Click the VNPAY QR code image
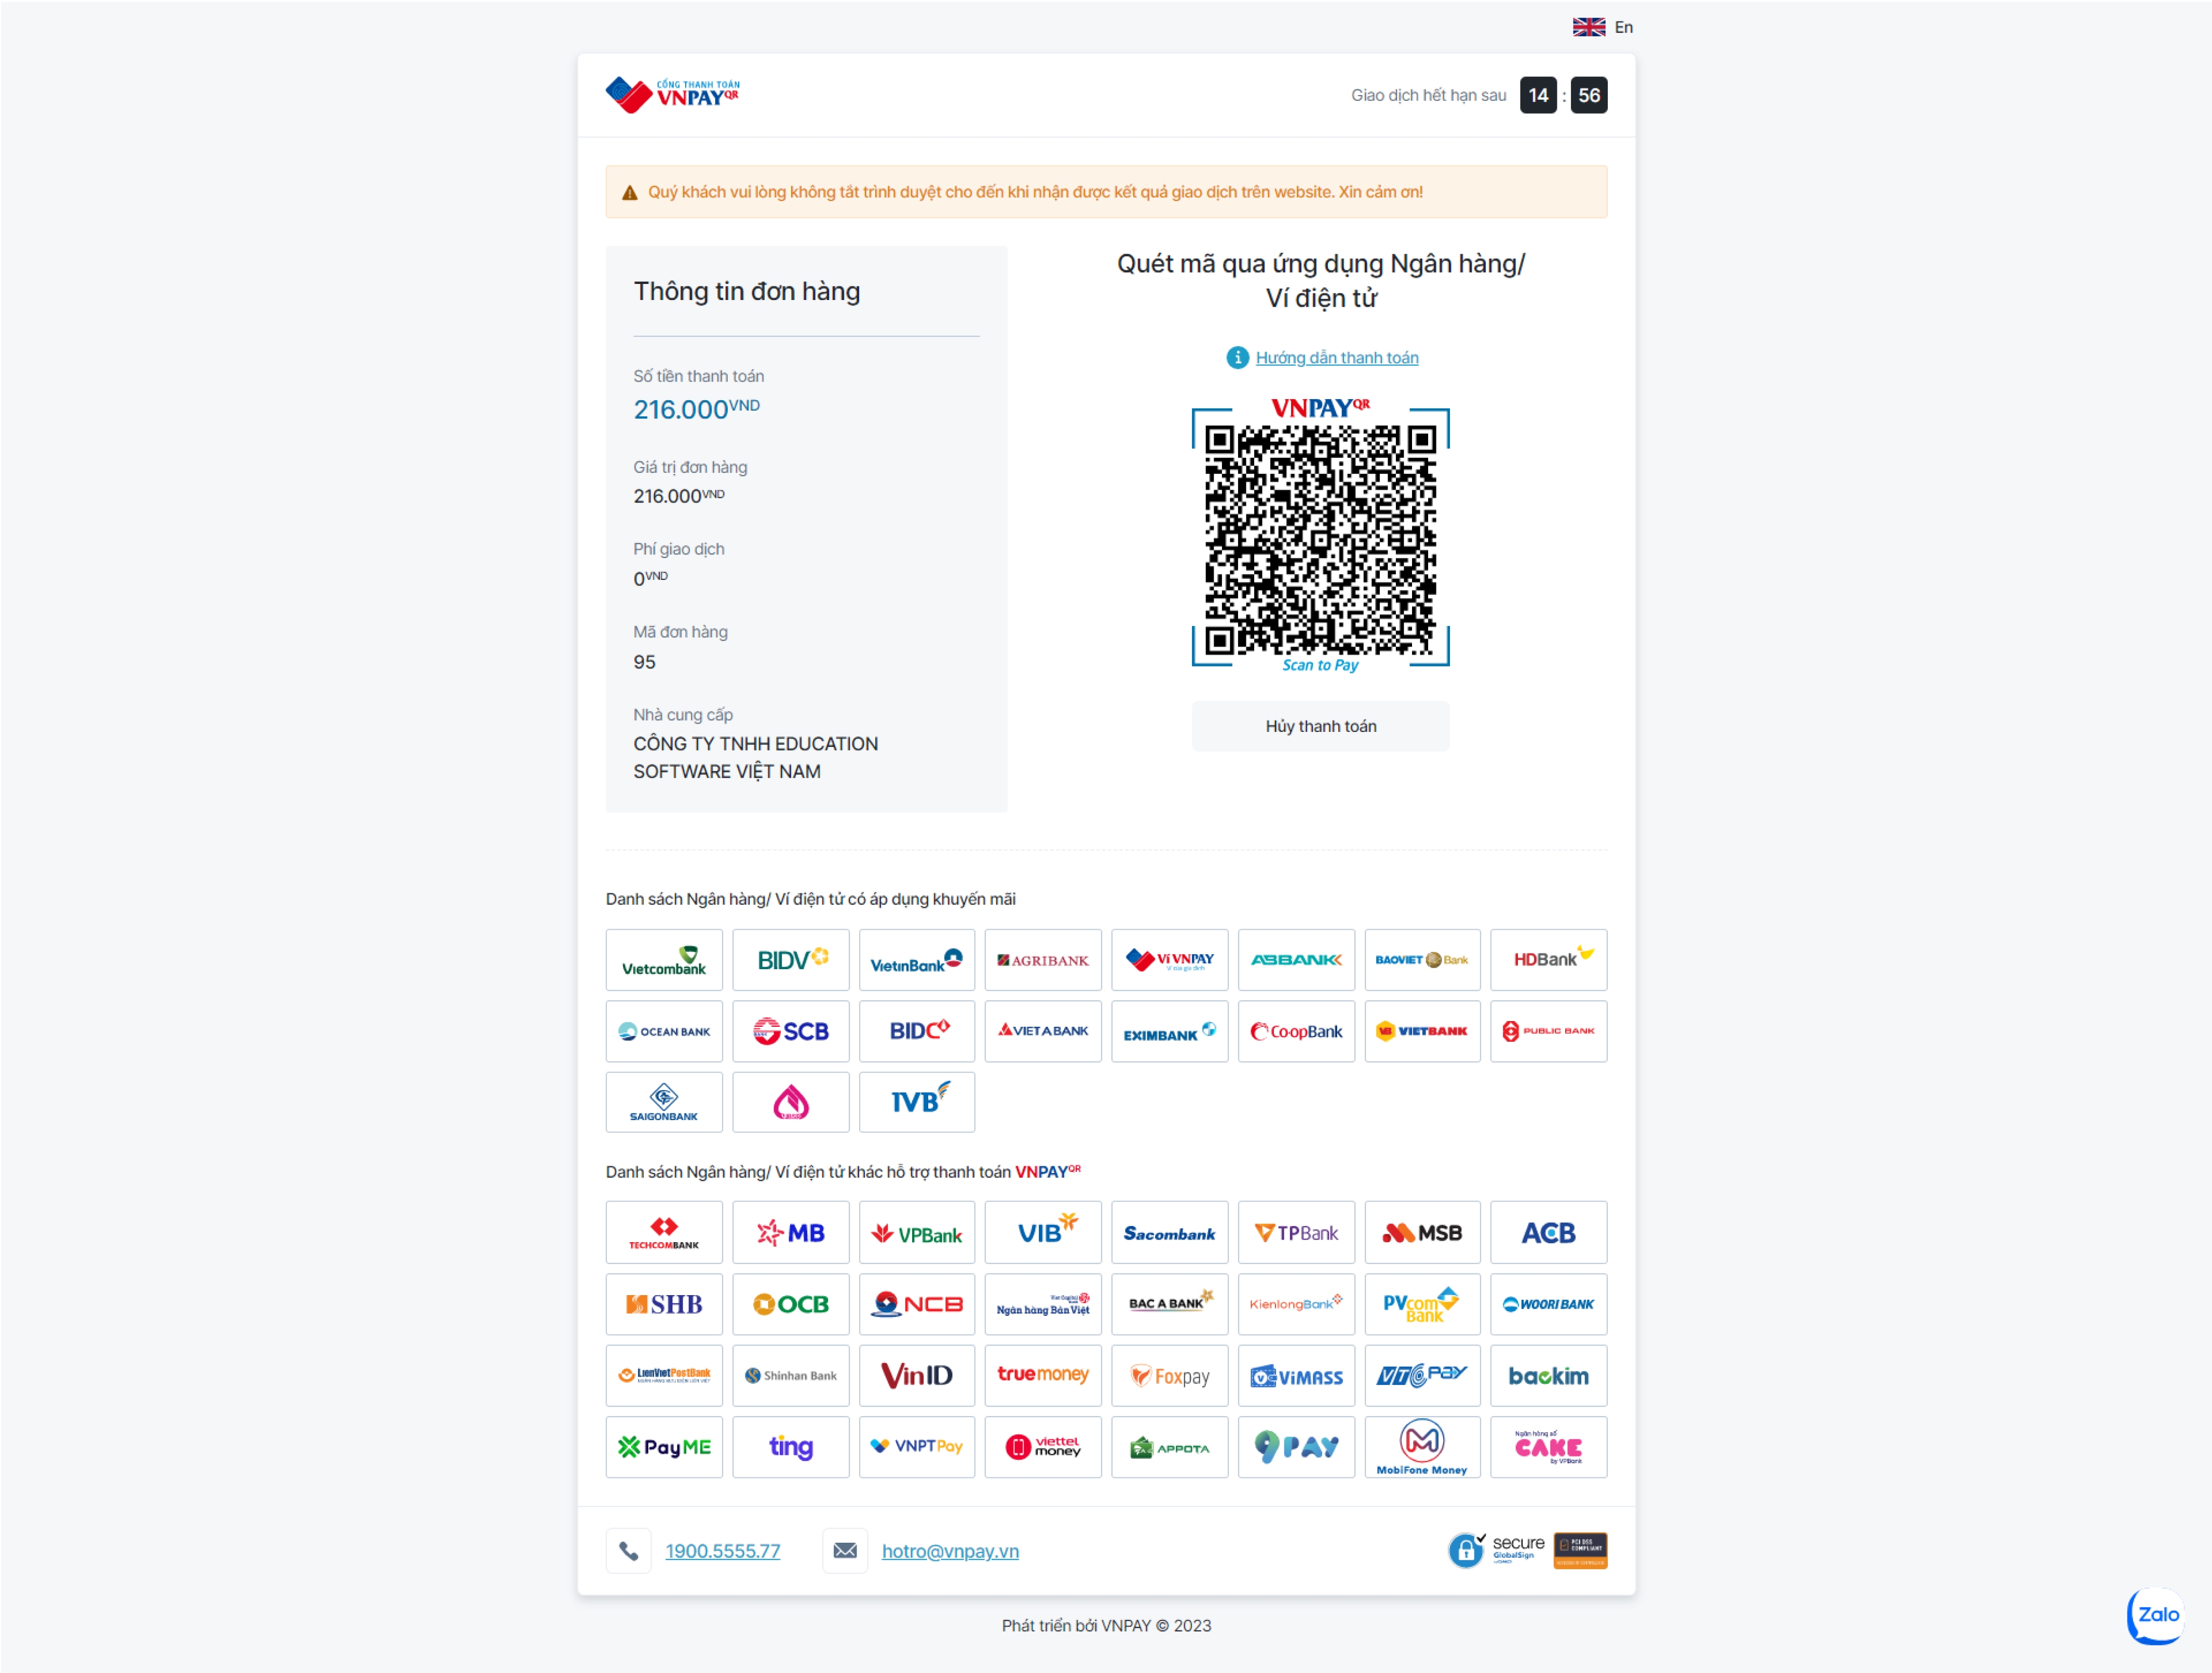This screenshot has height=1673, width=2212. pos(1320,537)
